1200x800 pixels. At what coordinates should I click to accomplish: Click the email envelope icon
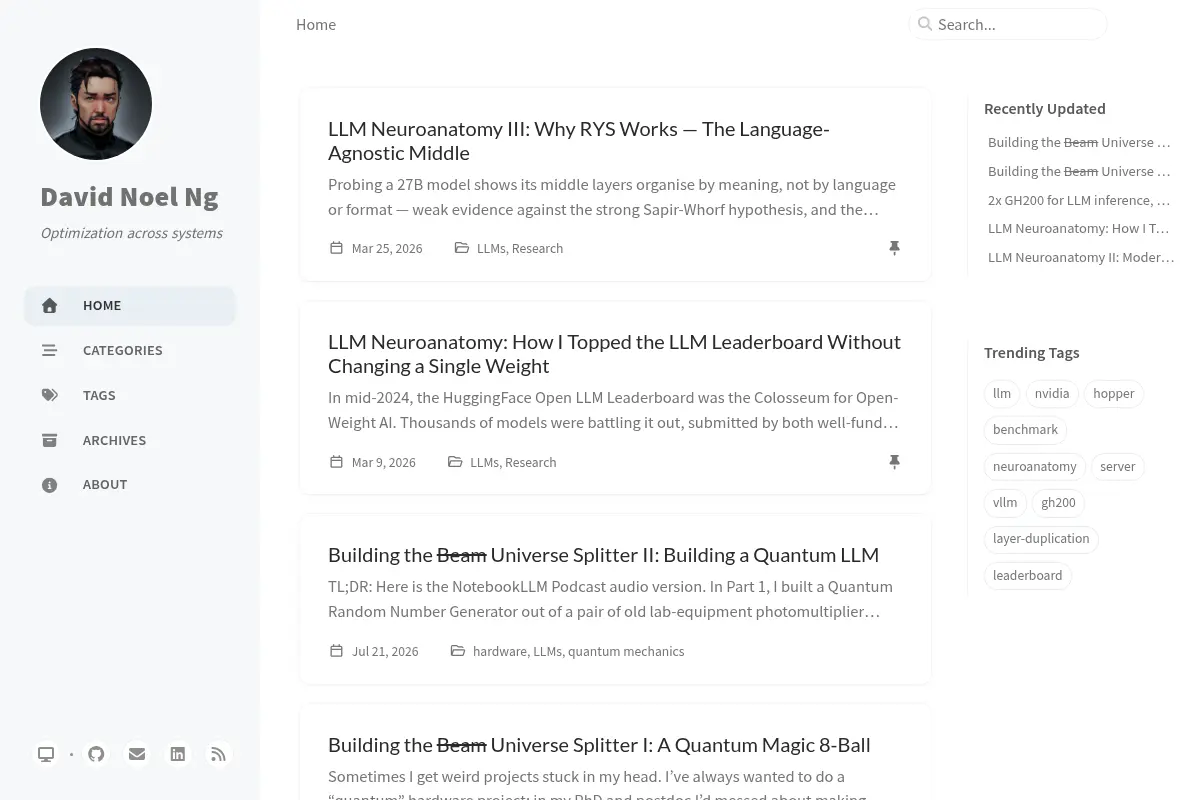[137, 754]
